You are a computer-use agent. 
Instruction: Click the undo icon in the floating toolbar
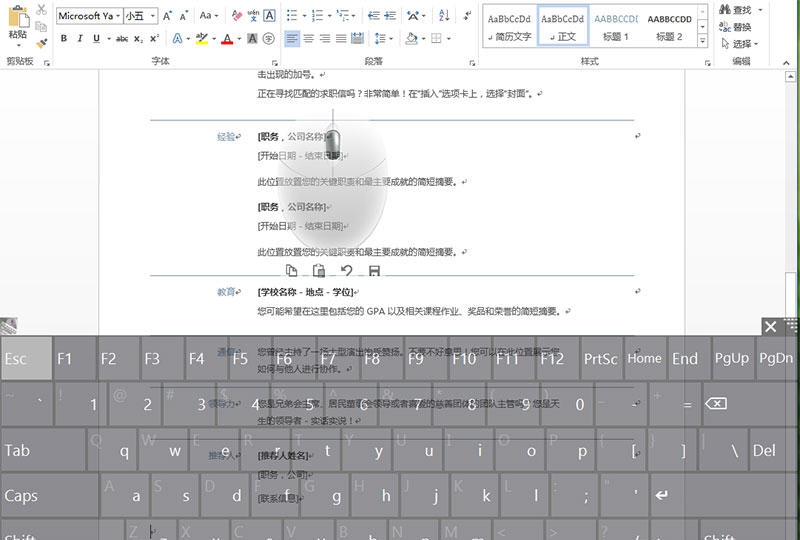347,271
